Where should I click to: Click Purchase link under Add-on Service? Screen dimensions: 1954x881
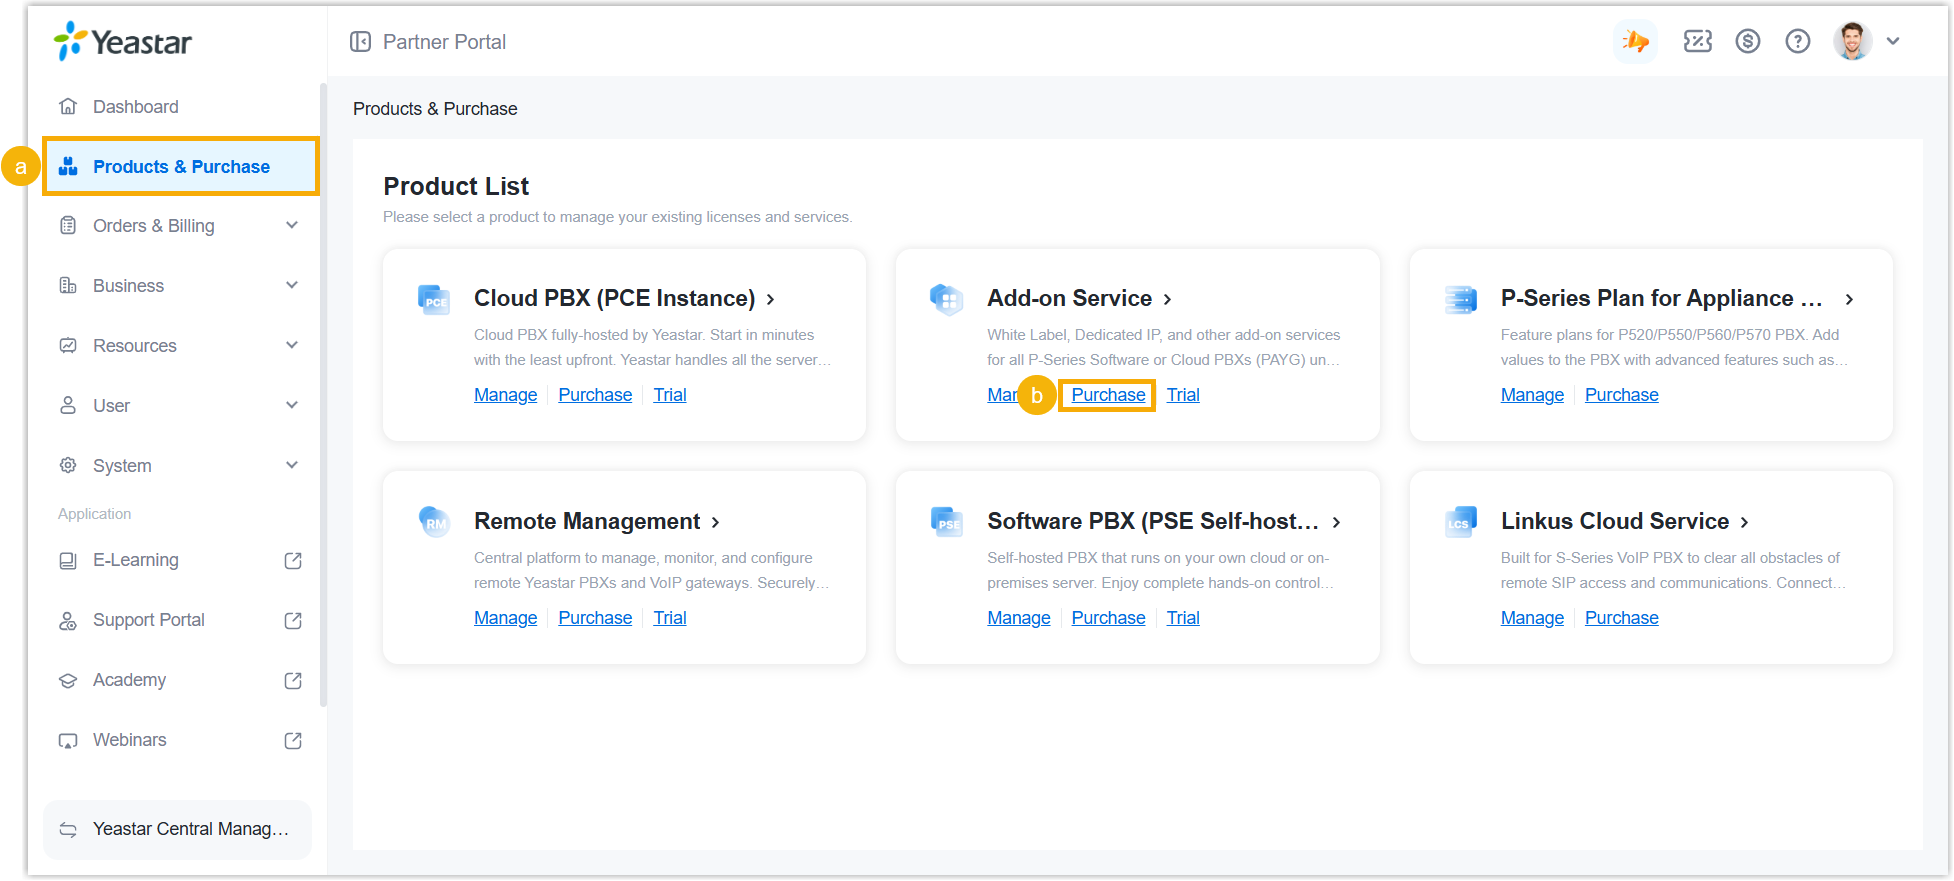(x=1108, y=395)
